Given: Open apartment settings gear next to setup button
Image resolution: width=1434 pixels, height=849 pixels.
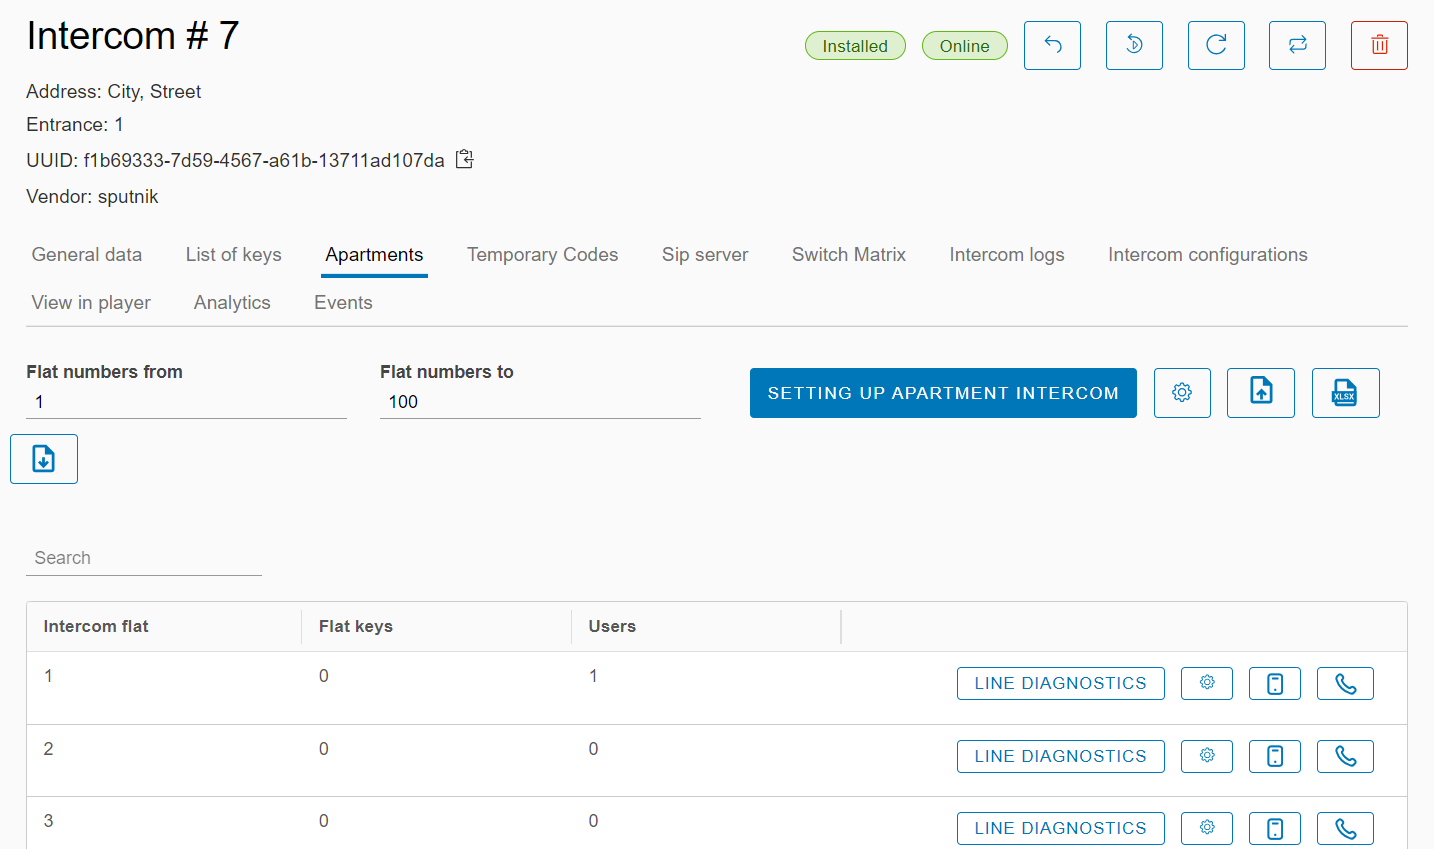Looking at the screenshot, I should tap(1182, 393).
